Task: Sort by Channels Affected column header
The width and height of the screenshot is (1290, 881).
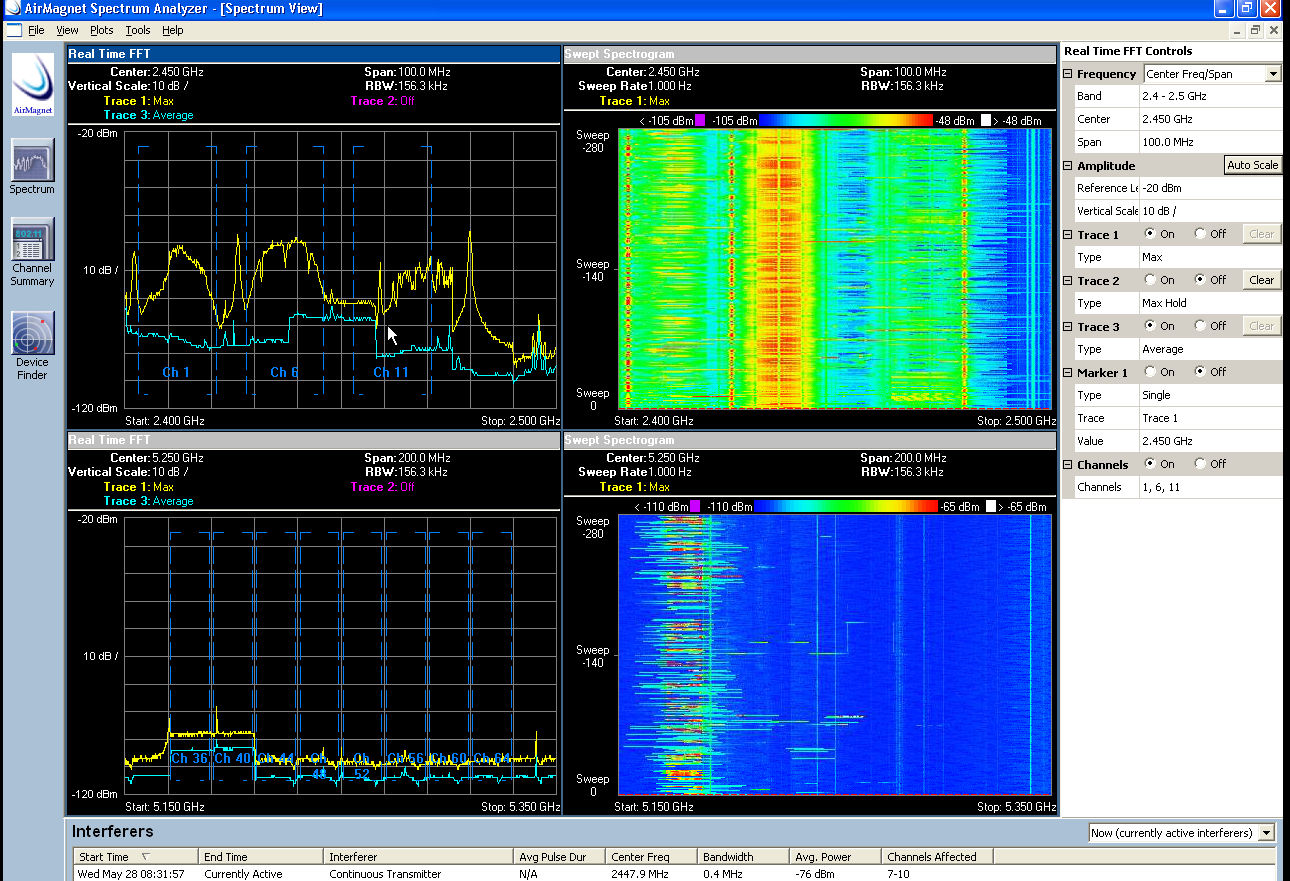Action: point(936,857)
